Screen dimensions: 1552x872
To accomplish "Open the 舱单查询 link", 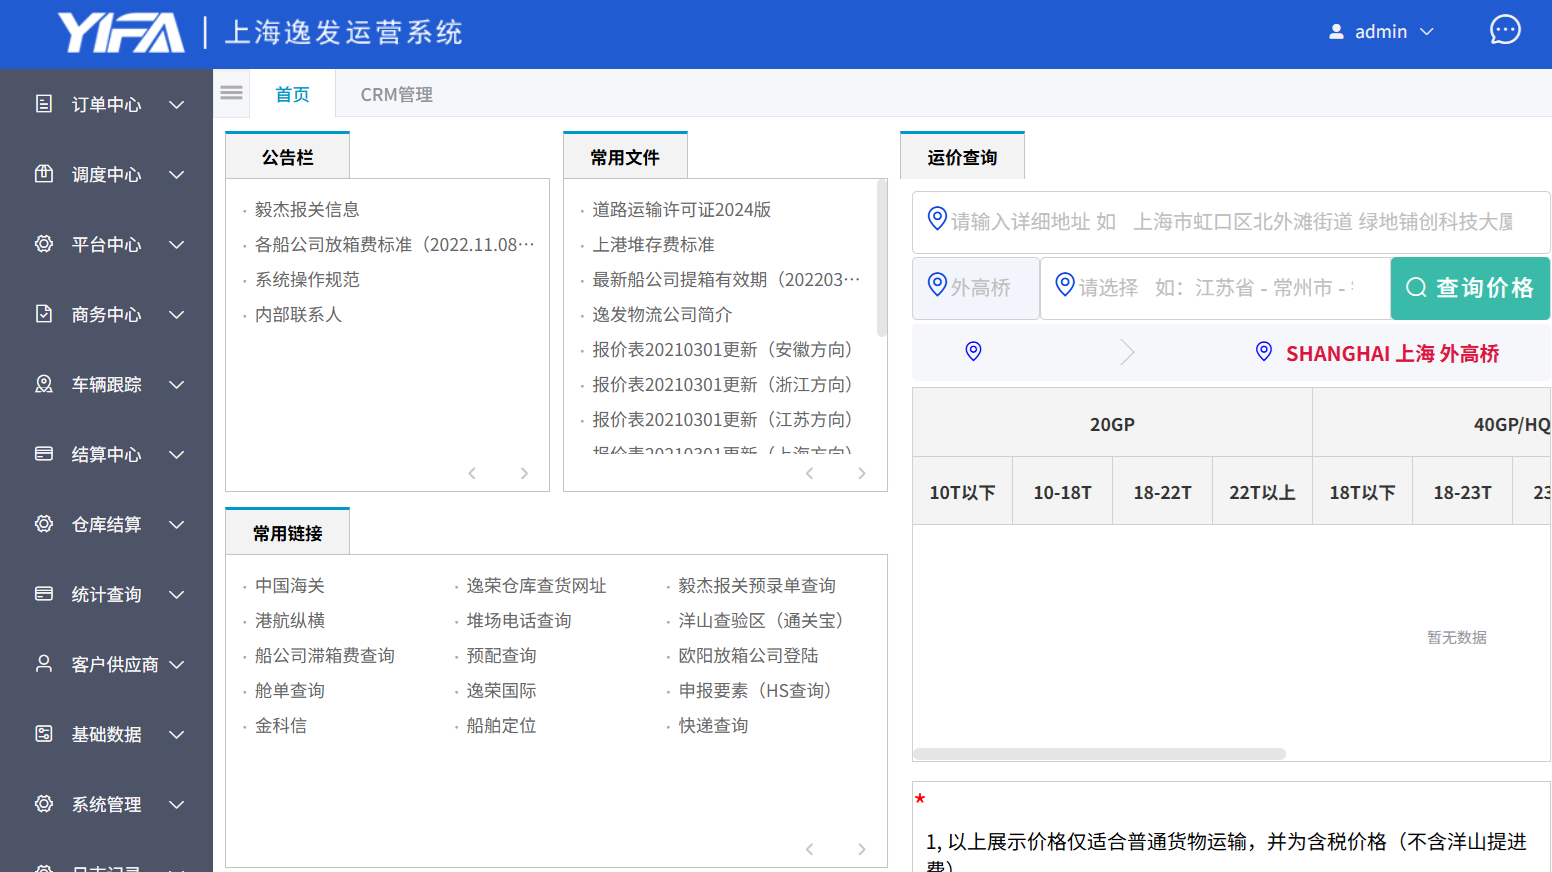I will point(290,690).
